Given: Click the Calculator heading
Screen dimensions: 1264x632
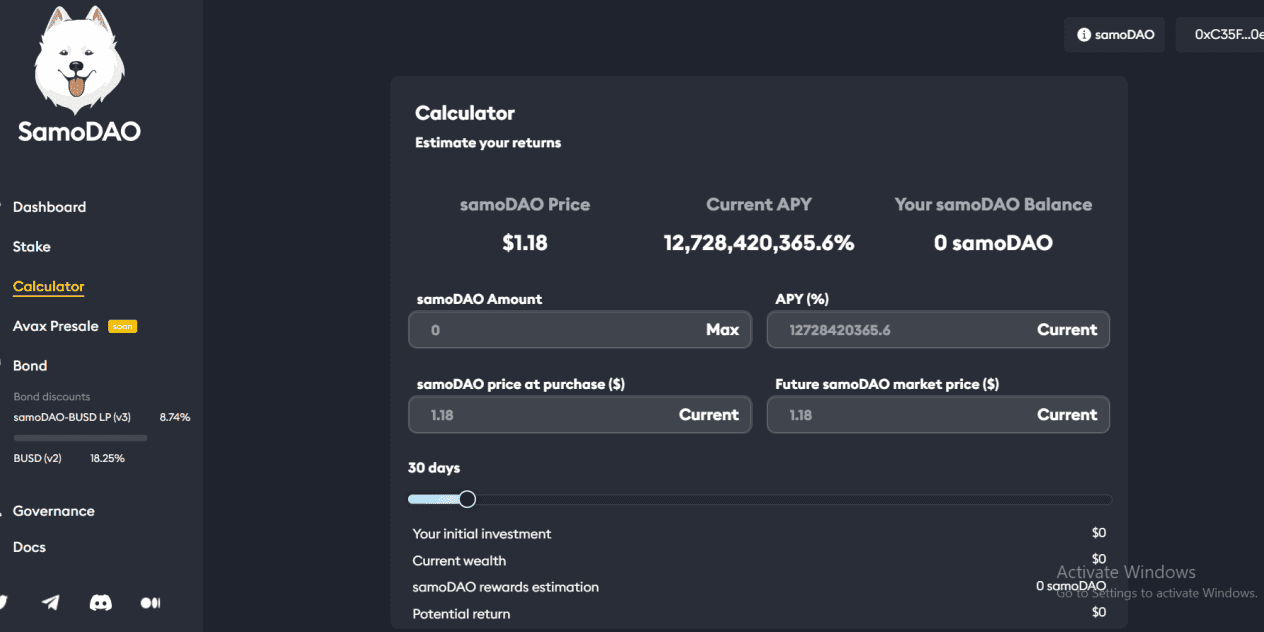Looking at the screenshot, I should 465,113.
